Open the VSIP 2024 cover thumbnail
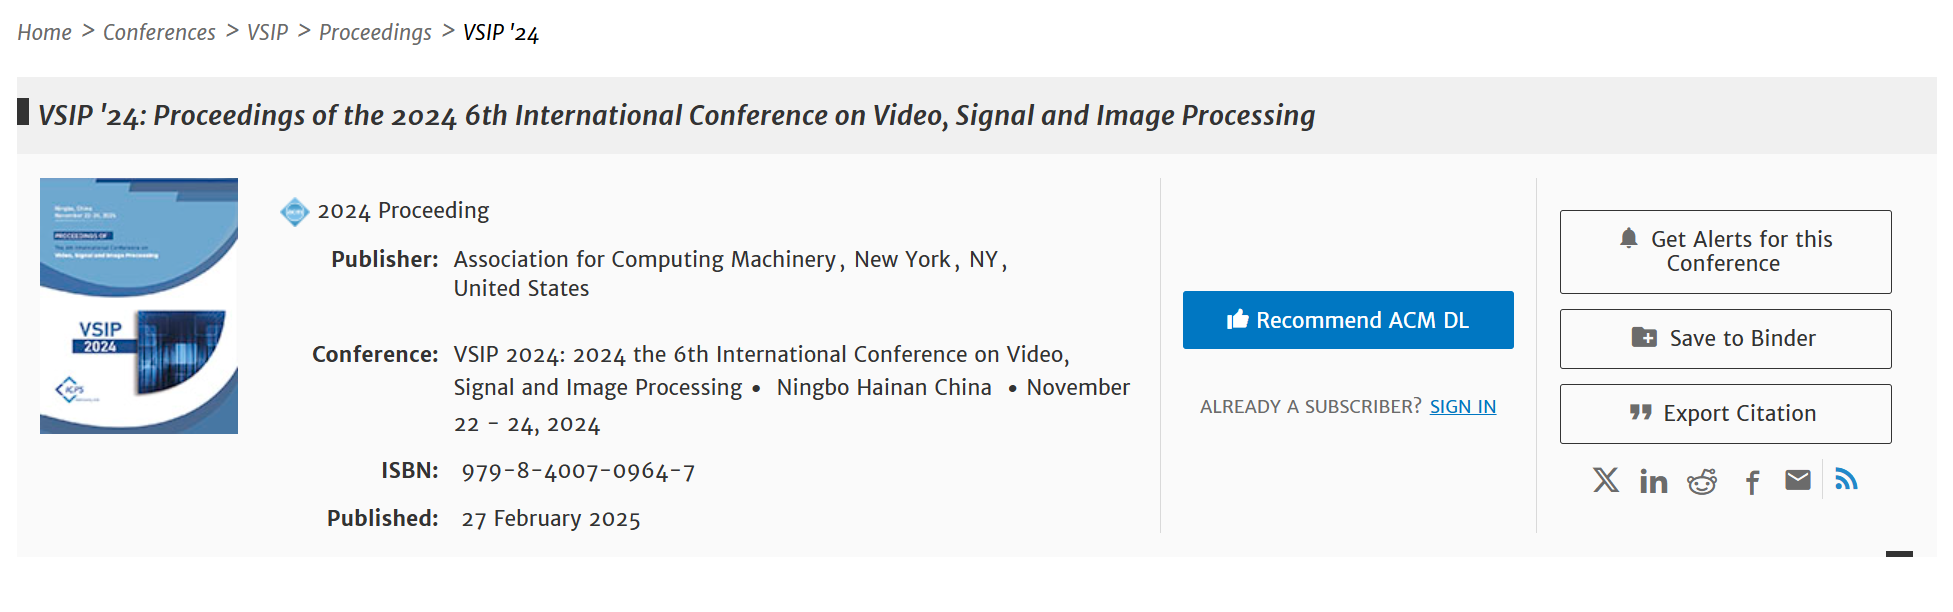The image size is (1953, 612). [x=139, y=306]
